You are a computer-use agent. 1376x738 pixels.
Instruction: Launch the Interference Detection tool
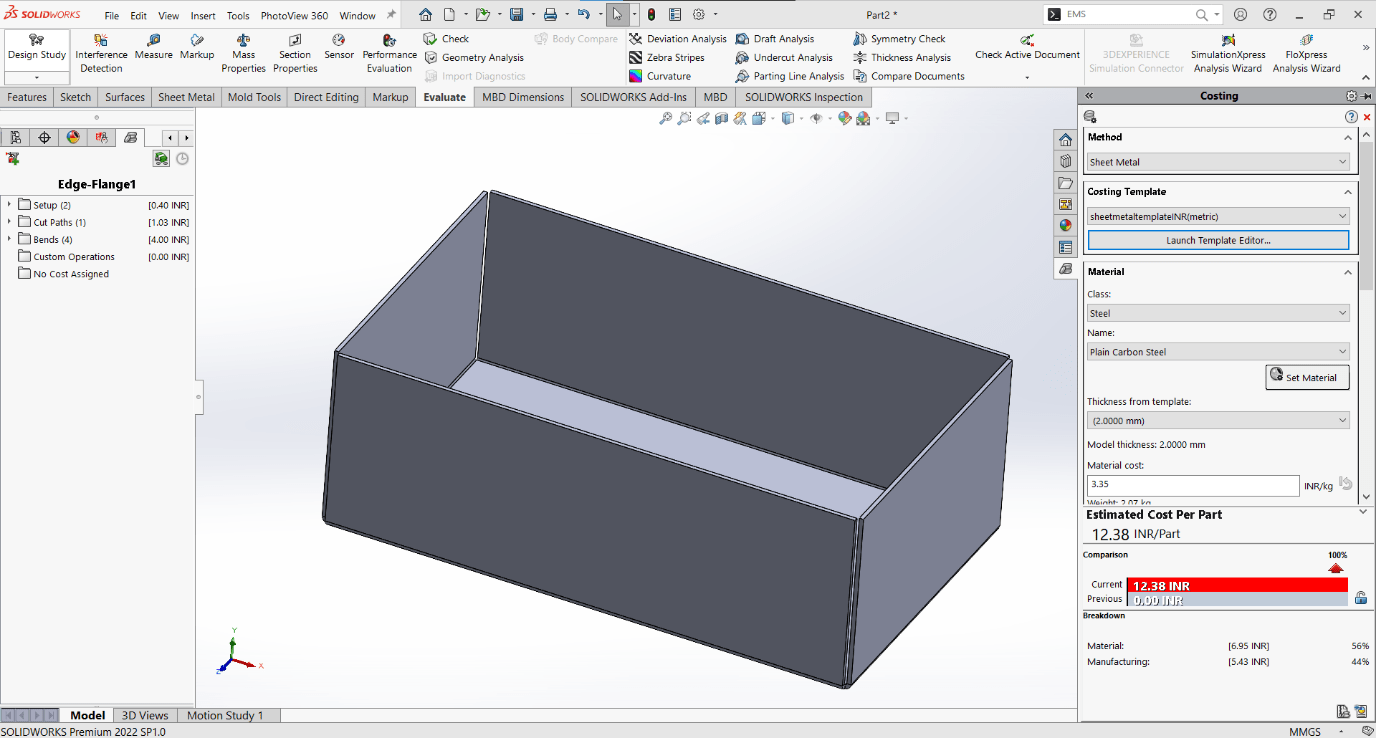coord(100,52)
